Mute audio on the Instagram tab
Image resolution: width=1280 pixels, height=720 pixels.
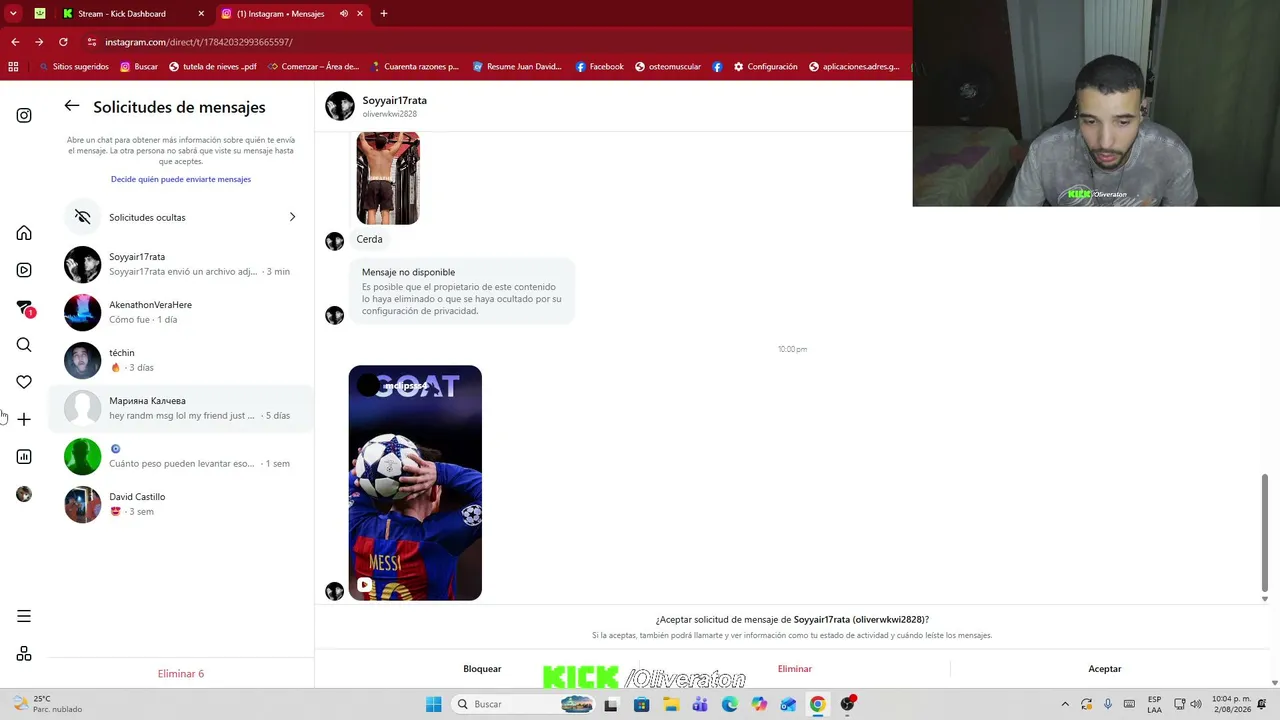(x=344, y=14)
